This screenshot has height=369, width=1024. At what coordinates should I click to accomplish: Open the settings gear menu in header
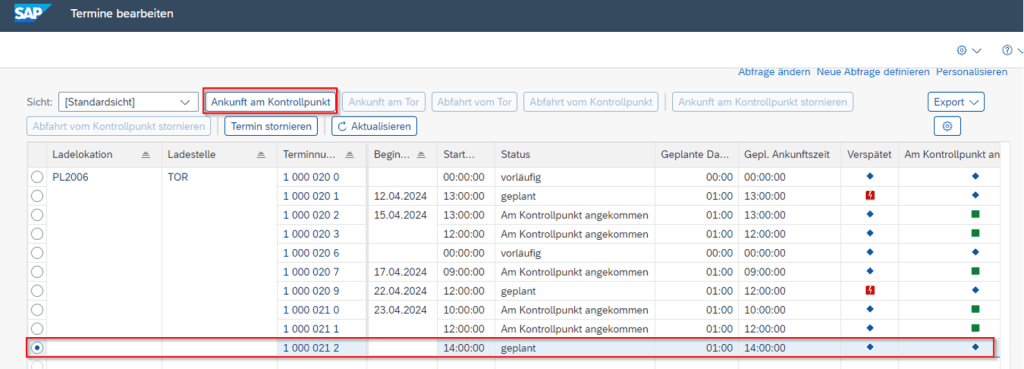[x=969, y=50]
